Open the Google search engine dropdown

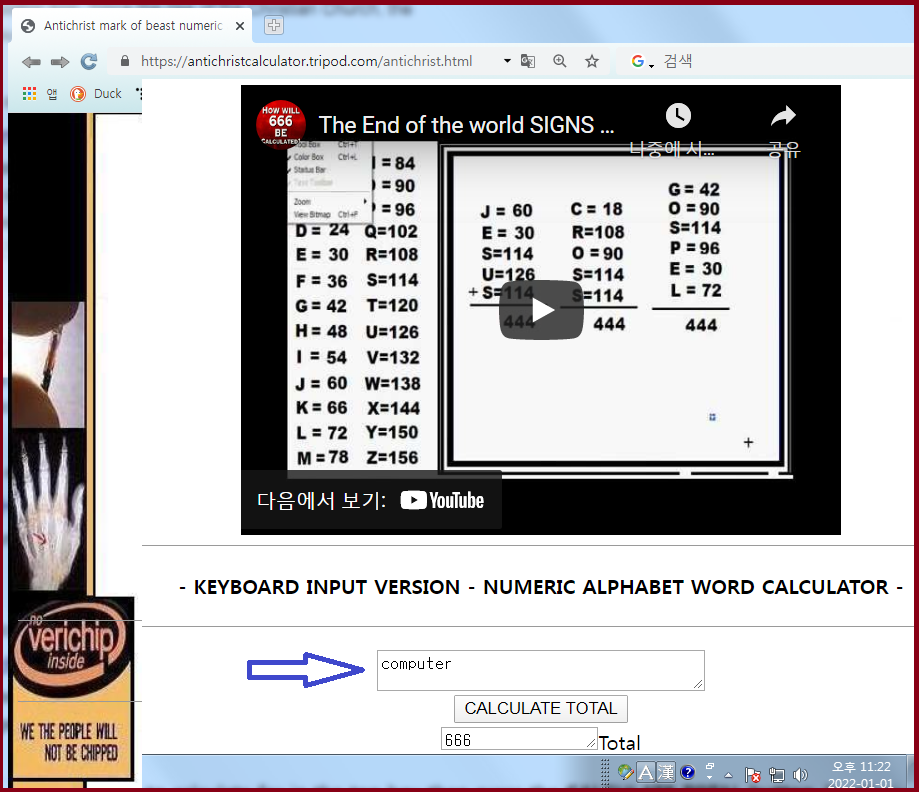[642, 62]
